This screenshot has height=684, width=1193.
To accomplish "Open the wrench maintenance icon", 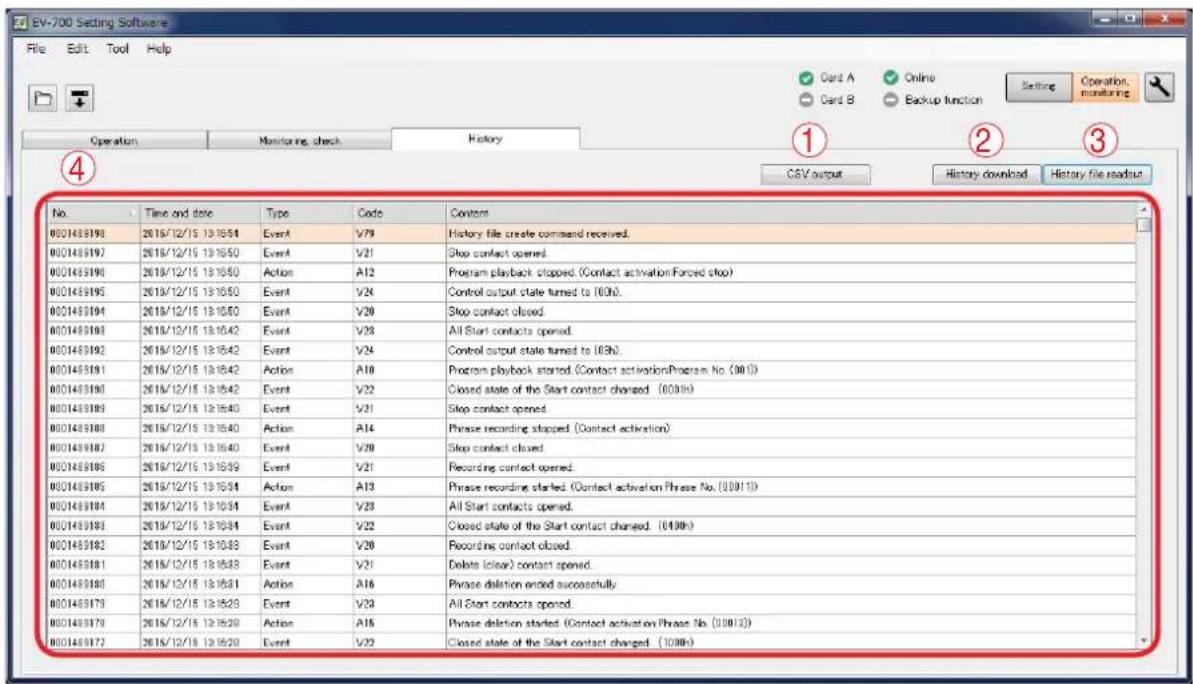I will pyautogui.click(x=1159, y=87).
